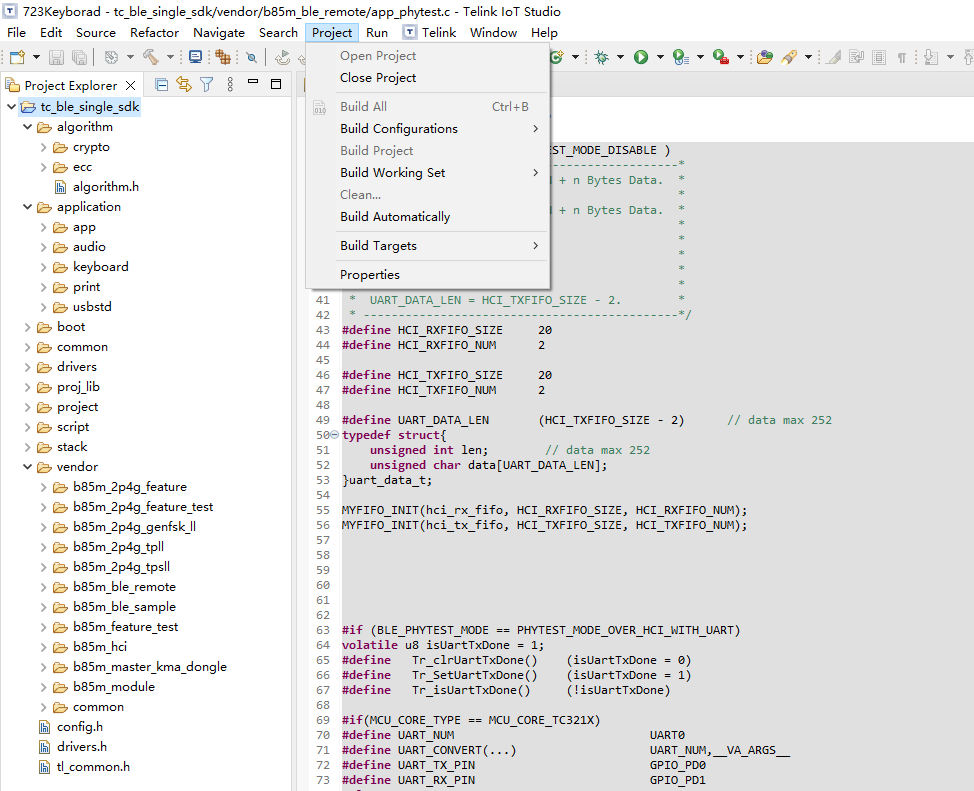Viewport: 974px width, 791px height.
Task: Click Collapse All icon in Project Explorer
Action: [162, 85]
